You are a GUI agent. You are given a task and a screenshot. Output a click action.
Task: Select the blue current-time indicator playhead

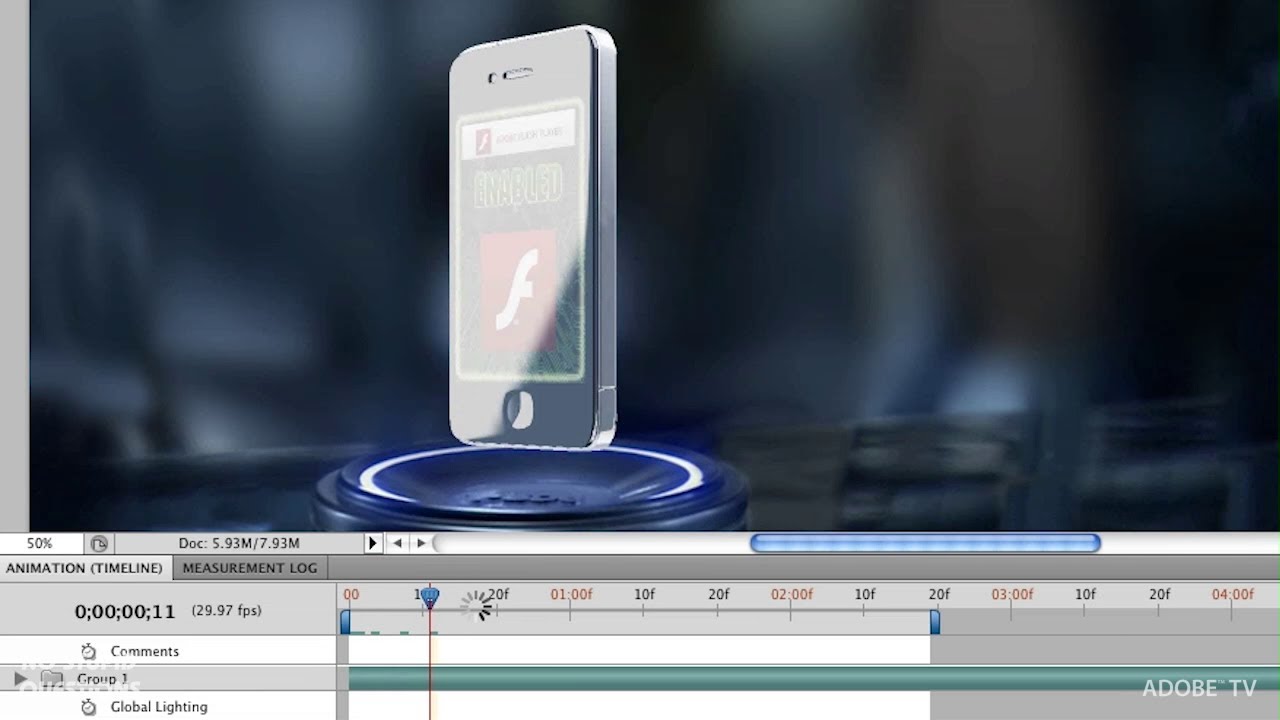click(430, 597)
